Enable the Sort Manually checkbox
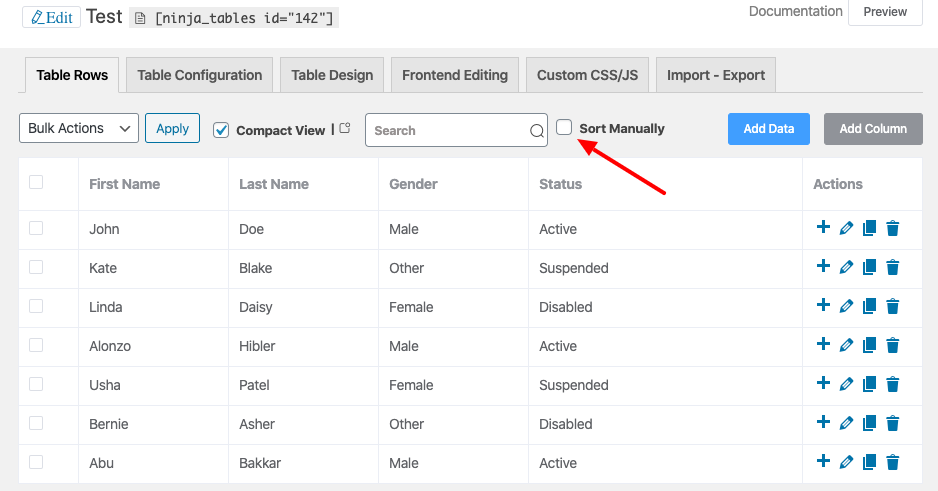 [x=564, y=128]
